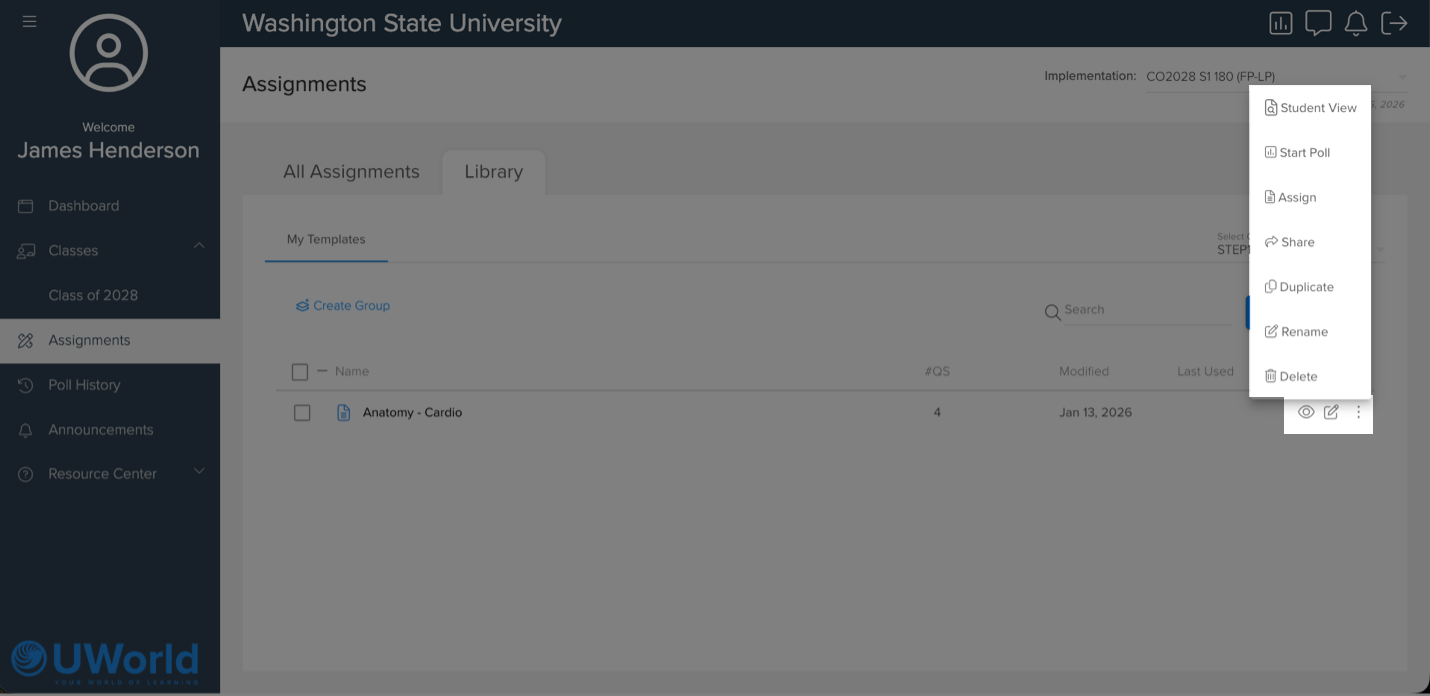1430x696 pixels.
Task: Expand the Resource Center sidebar section
Action: tap(199, 471)
